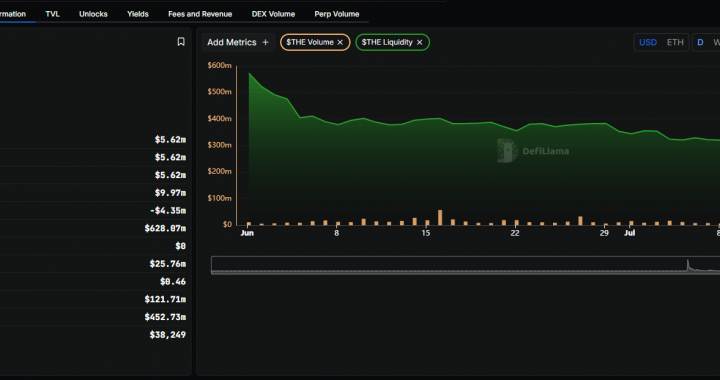Select daily (D) chart interval
This screenshot has width=720, height=380.
coord(700,42)
